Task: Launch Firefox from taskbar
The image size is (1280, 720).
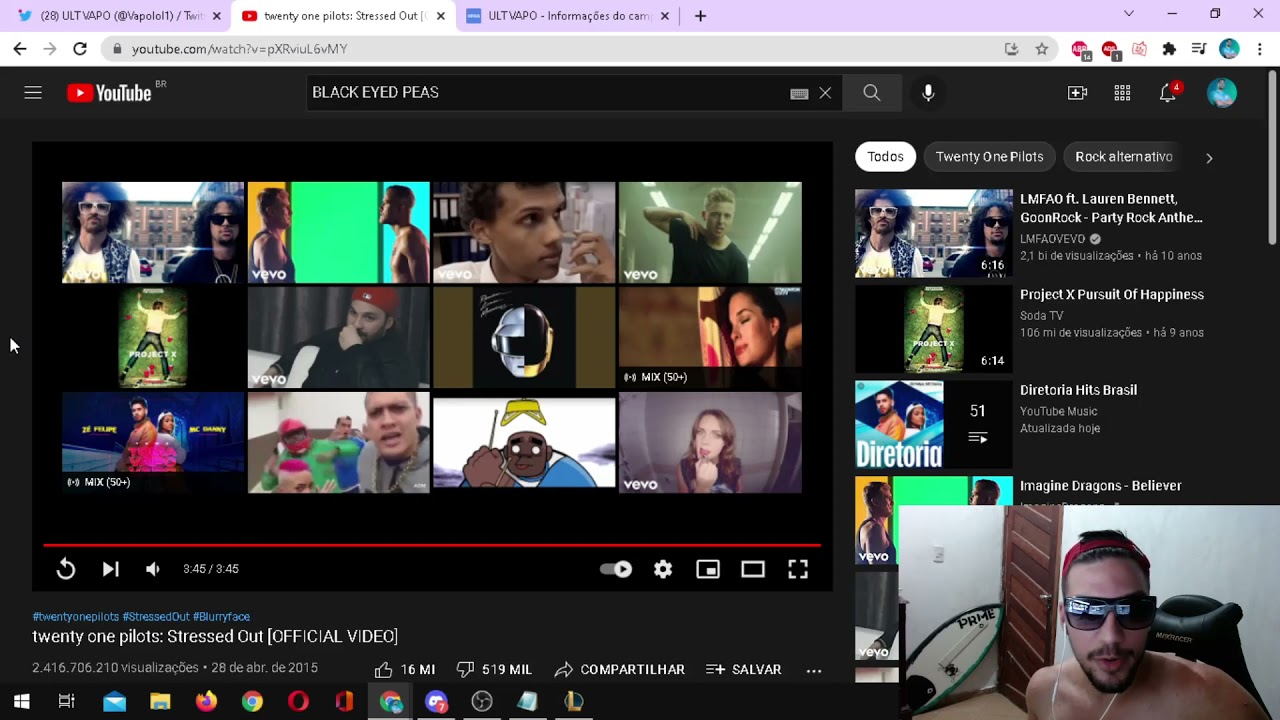Action: (206, 701)
